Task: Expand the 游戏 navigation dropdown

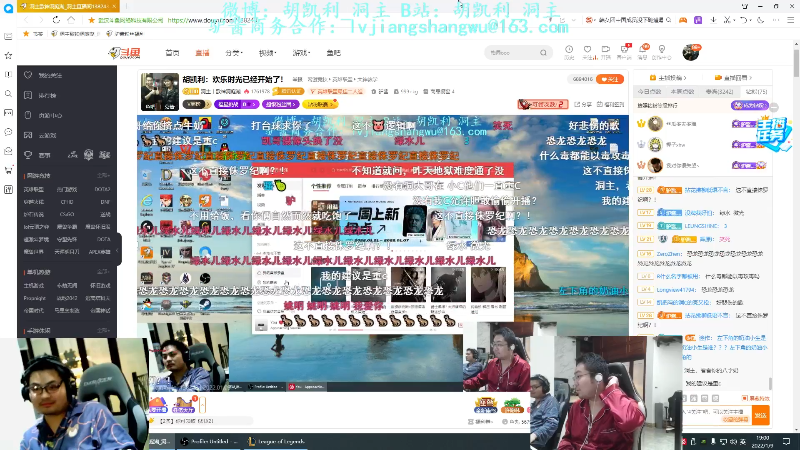Action: coord(301,53)
